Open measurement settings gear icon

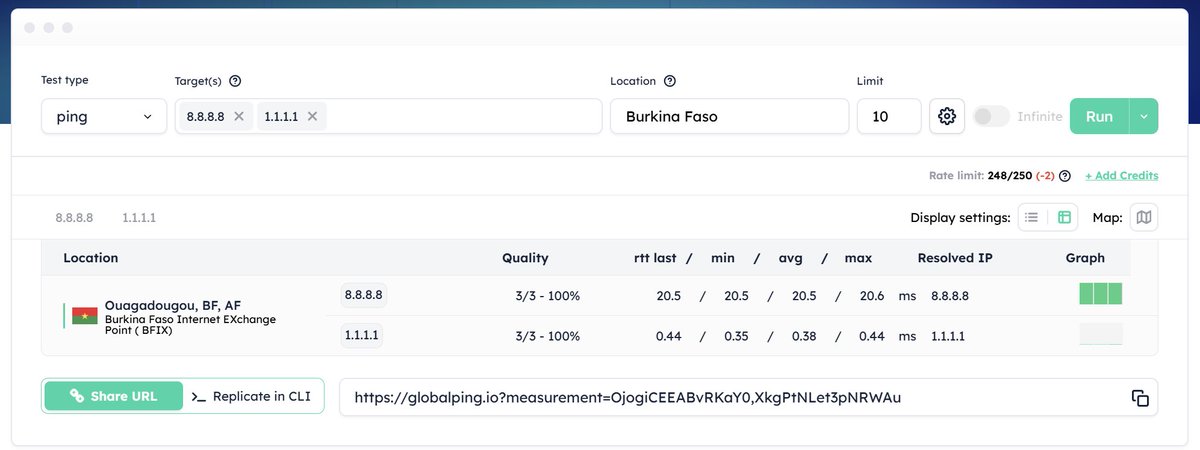947,116
